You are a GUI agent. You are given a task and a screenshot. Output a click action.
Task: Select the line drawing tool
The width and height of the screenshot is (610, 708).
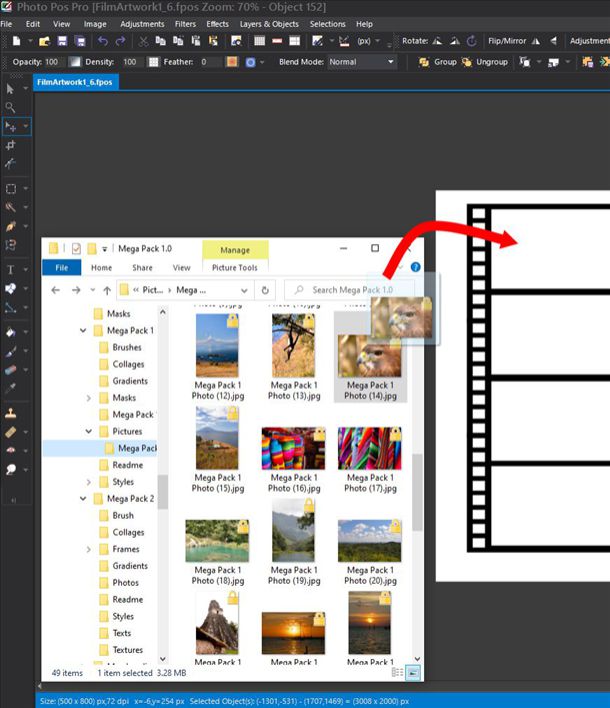click(10, 307)
